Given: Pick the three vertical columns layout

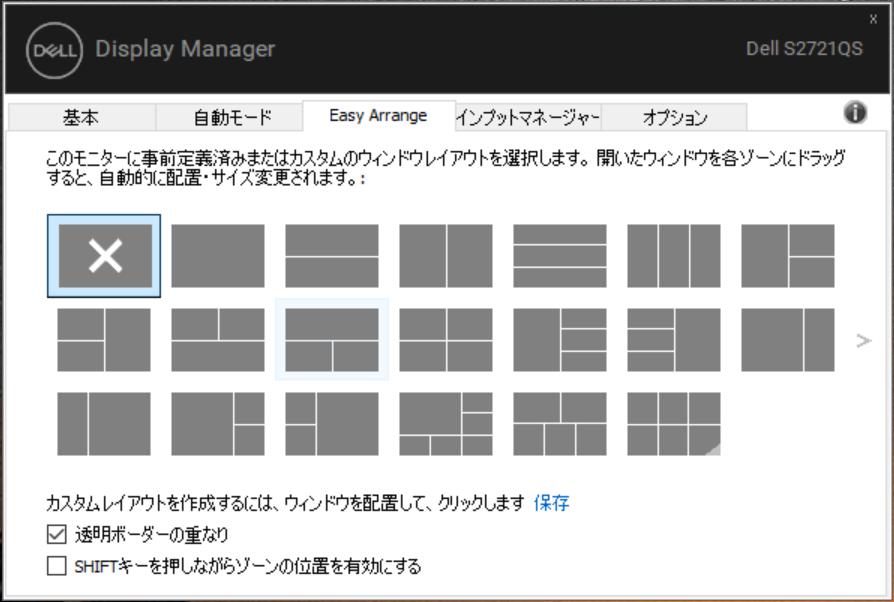Looking at the screenshot, I should 674,256.
